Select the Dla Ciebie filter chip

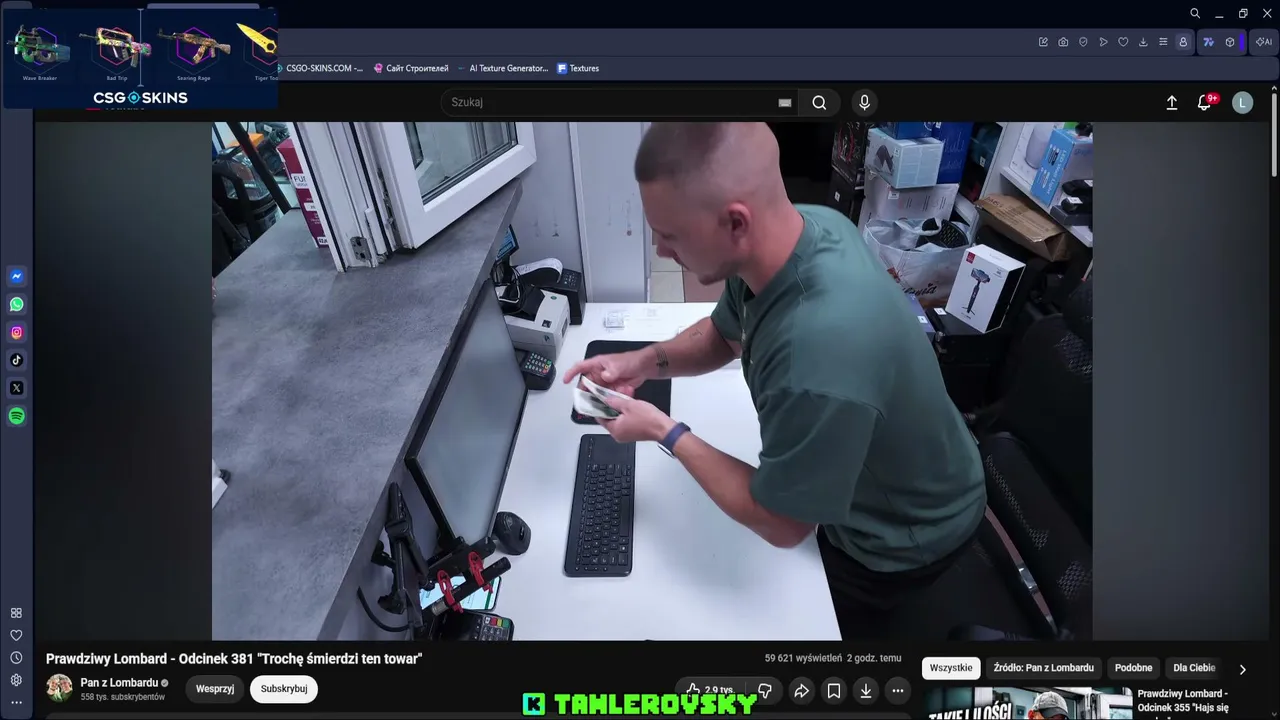point(1194,668)
